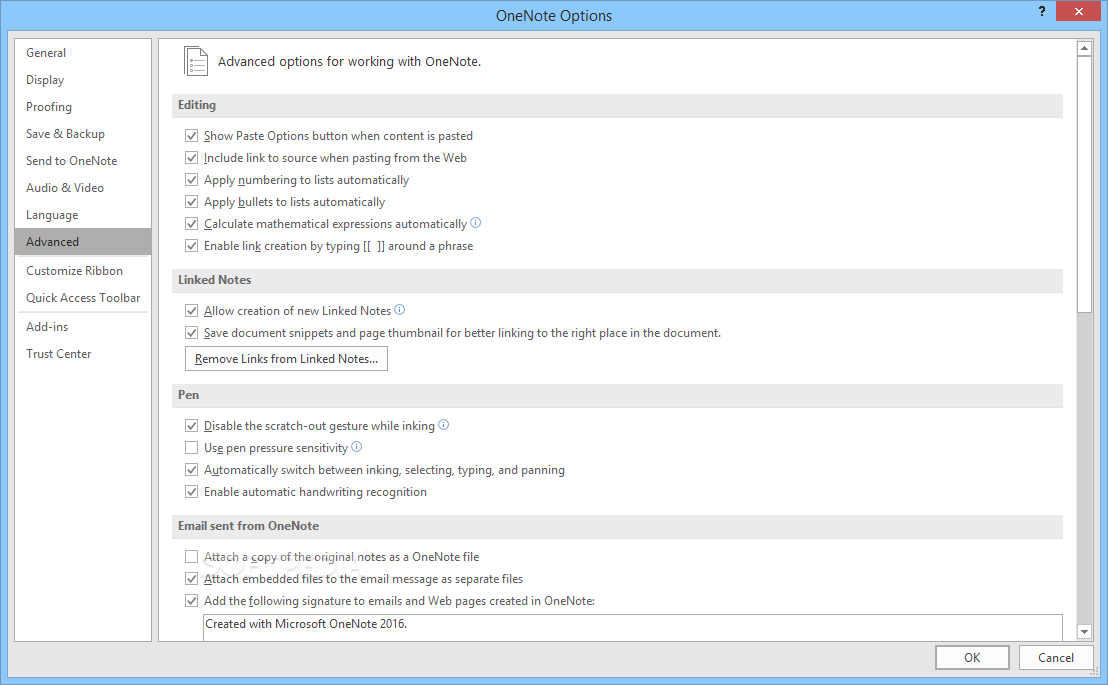The width and height of the screenshot is (1108, 685).
Task: Toggle Enable link creation by typing brackets
Action: (191, 246)
